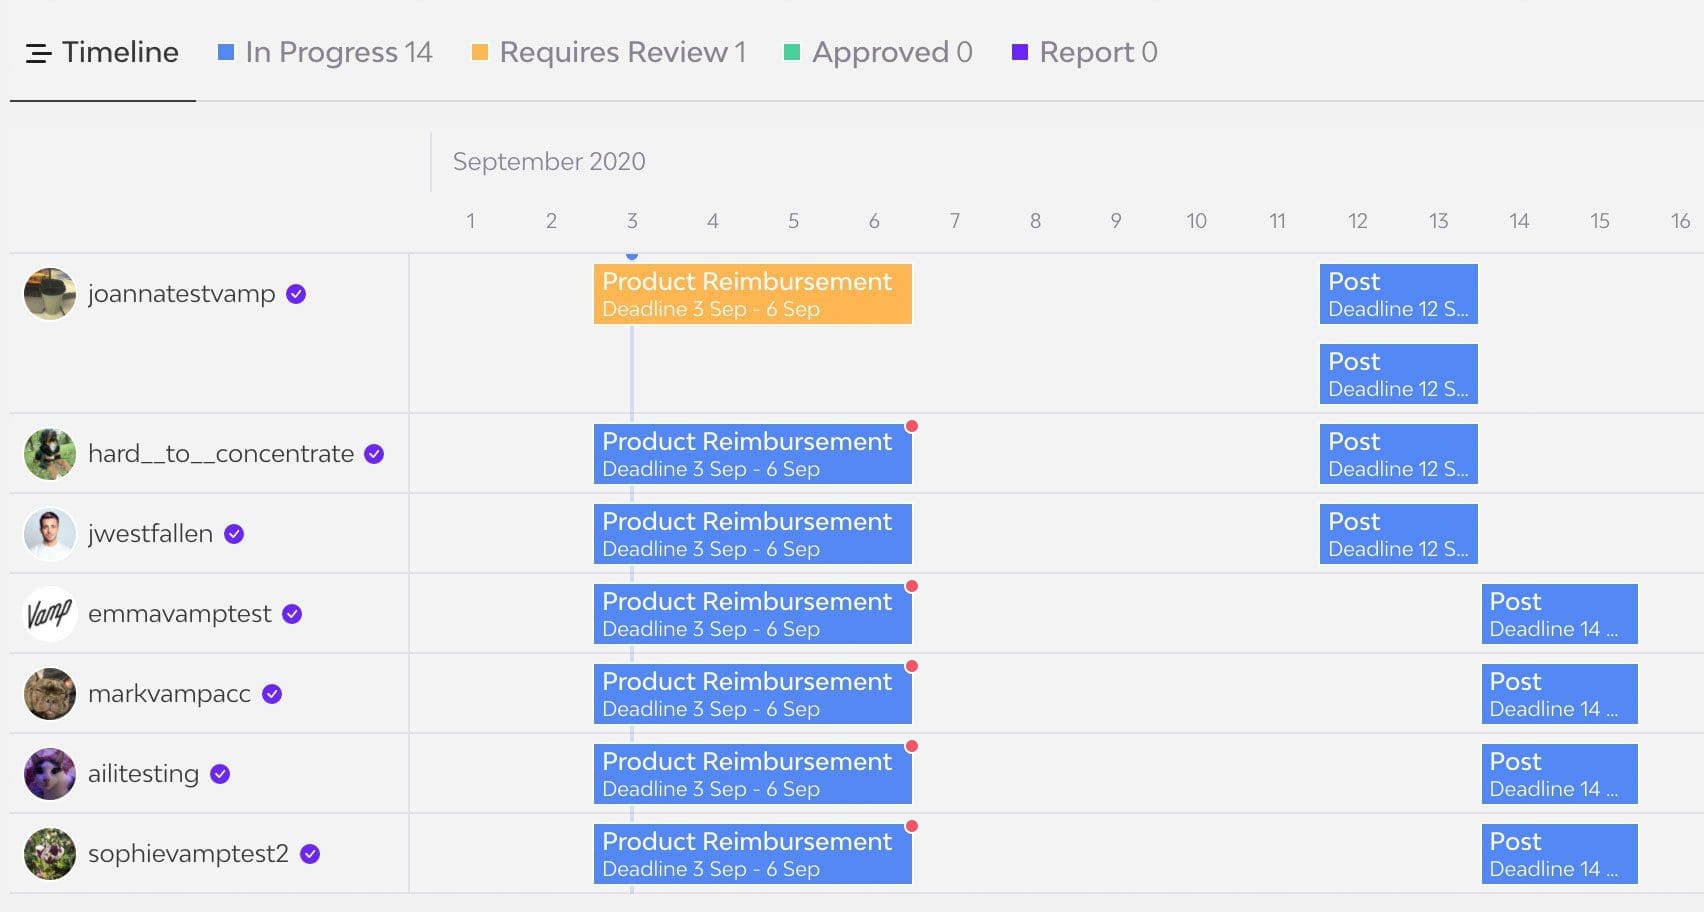This screenshot has height=912, width=1704.
Task: Open the orange Product Reimbursement task bar
Action: point(752,294)
